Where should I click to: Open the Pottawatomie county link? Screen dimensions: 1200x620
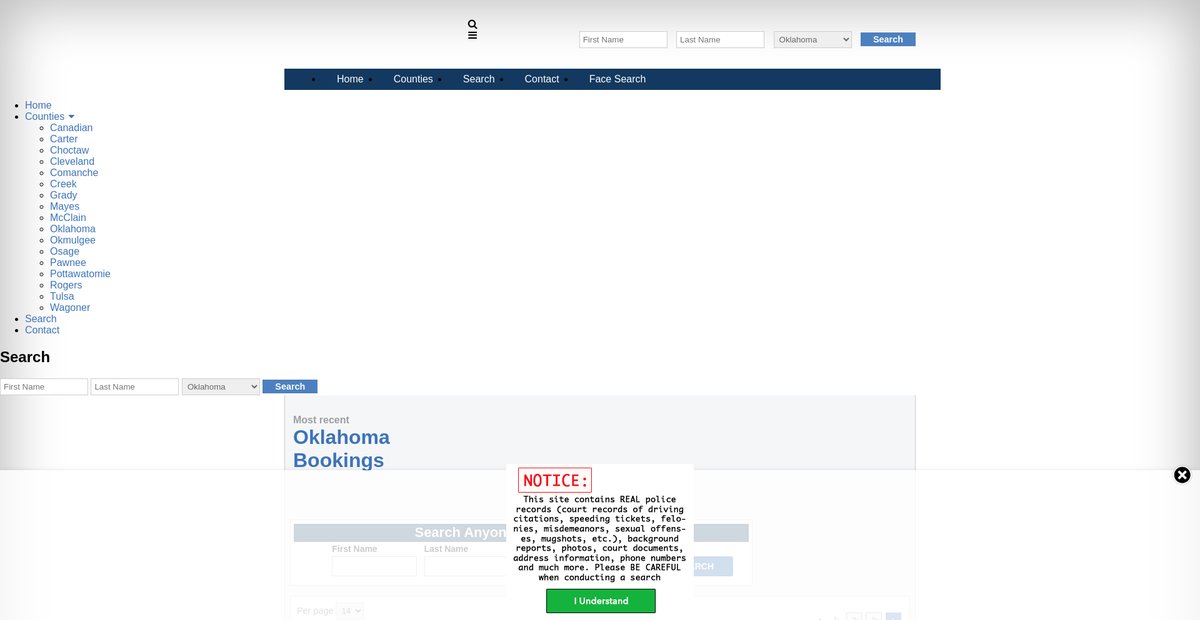tap(80, 274)
